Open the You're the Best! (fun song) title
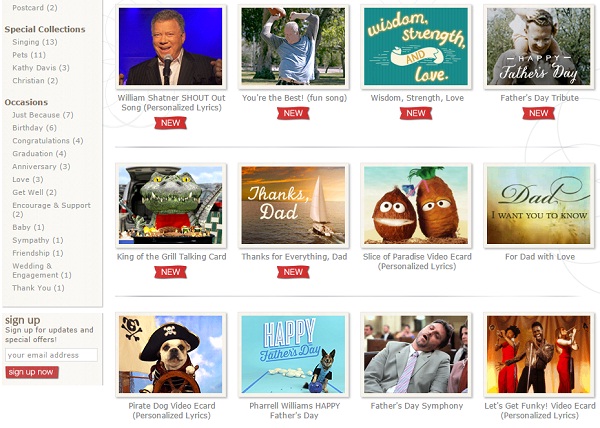Screen dimensions: 600x428 294,98
